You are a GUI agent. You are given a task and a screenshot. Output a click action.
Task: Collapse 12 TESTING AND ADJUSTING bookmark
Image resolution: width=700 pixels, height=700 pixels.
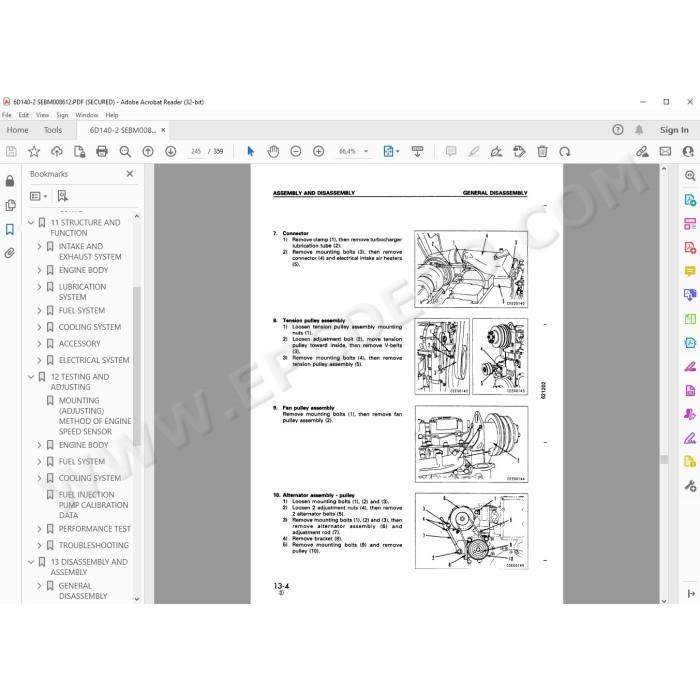point(31,377)
